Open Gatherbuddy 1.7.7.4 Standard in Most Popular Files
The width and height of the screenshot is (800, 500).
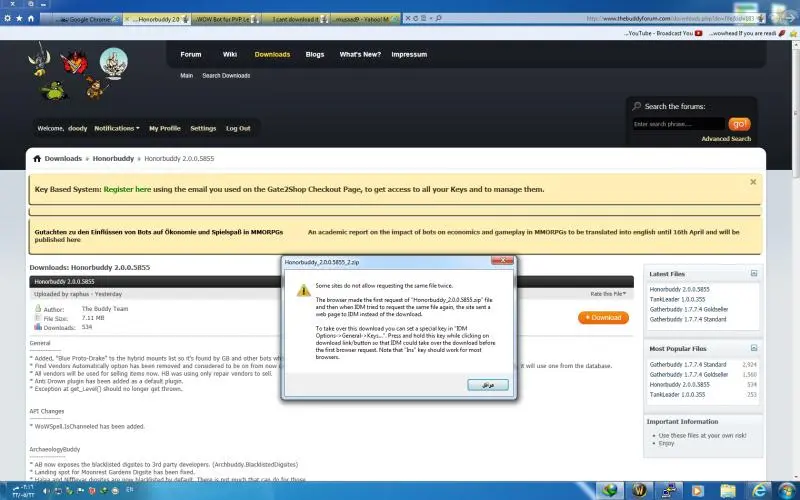pos(688,365)
